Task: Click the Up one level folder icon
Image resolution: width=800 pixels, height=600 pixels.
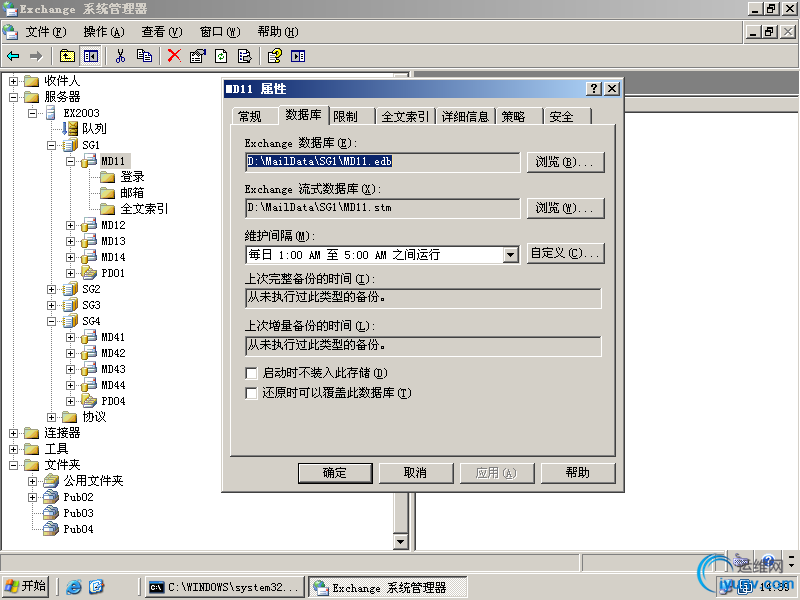Action: 67,56
